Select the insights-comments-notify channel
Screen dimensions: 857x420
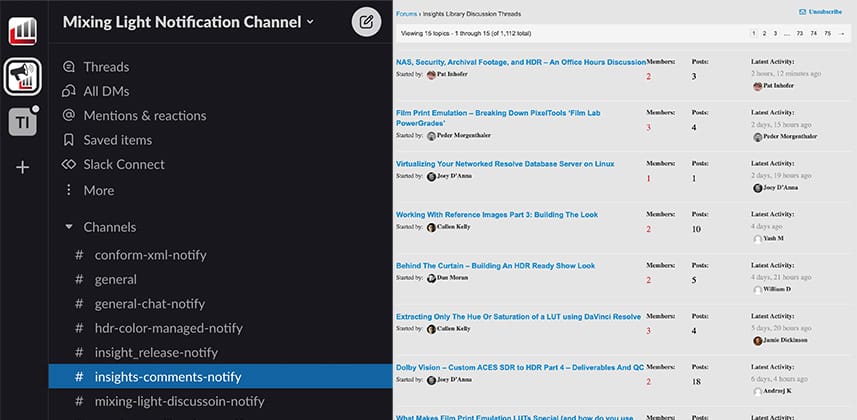(x=220, y=376)
